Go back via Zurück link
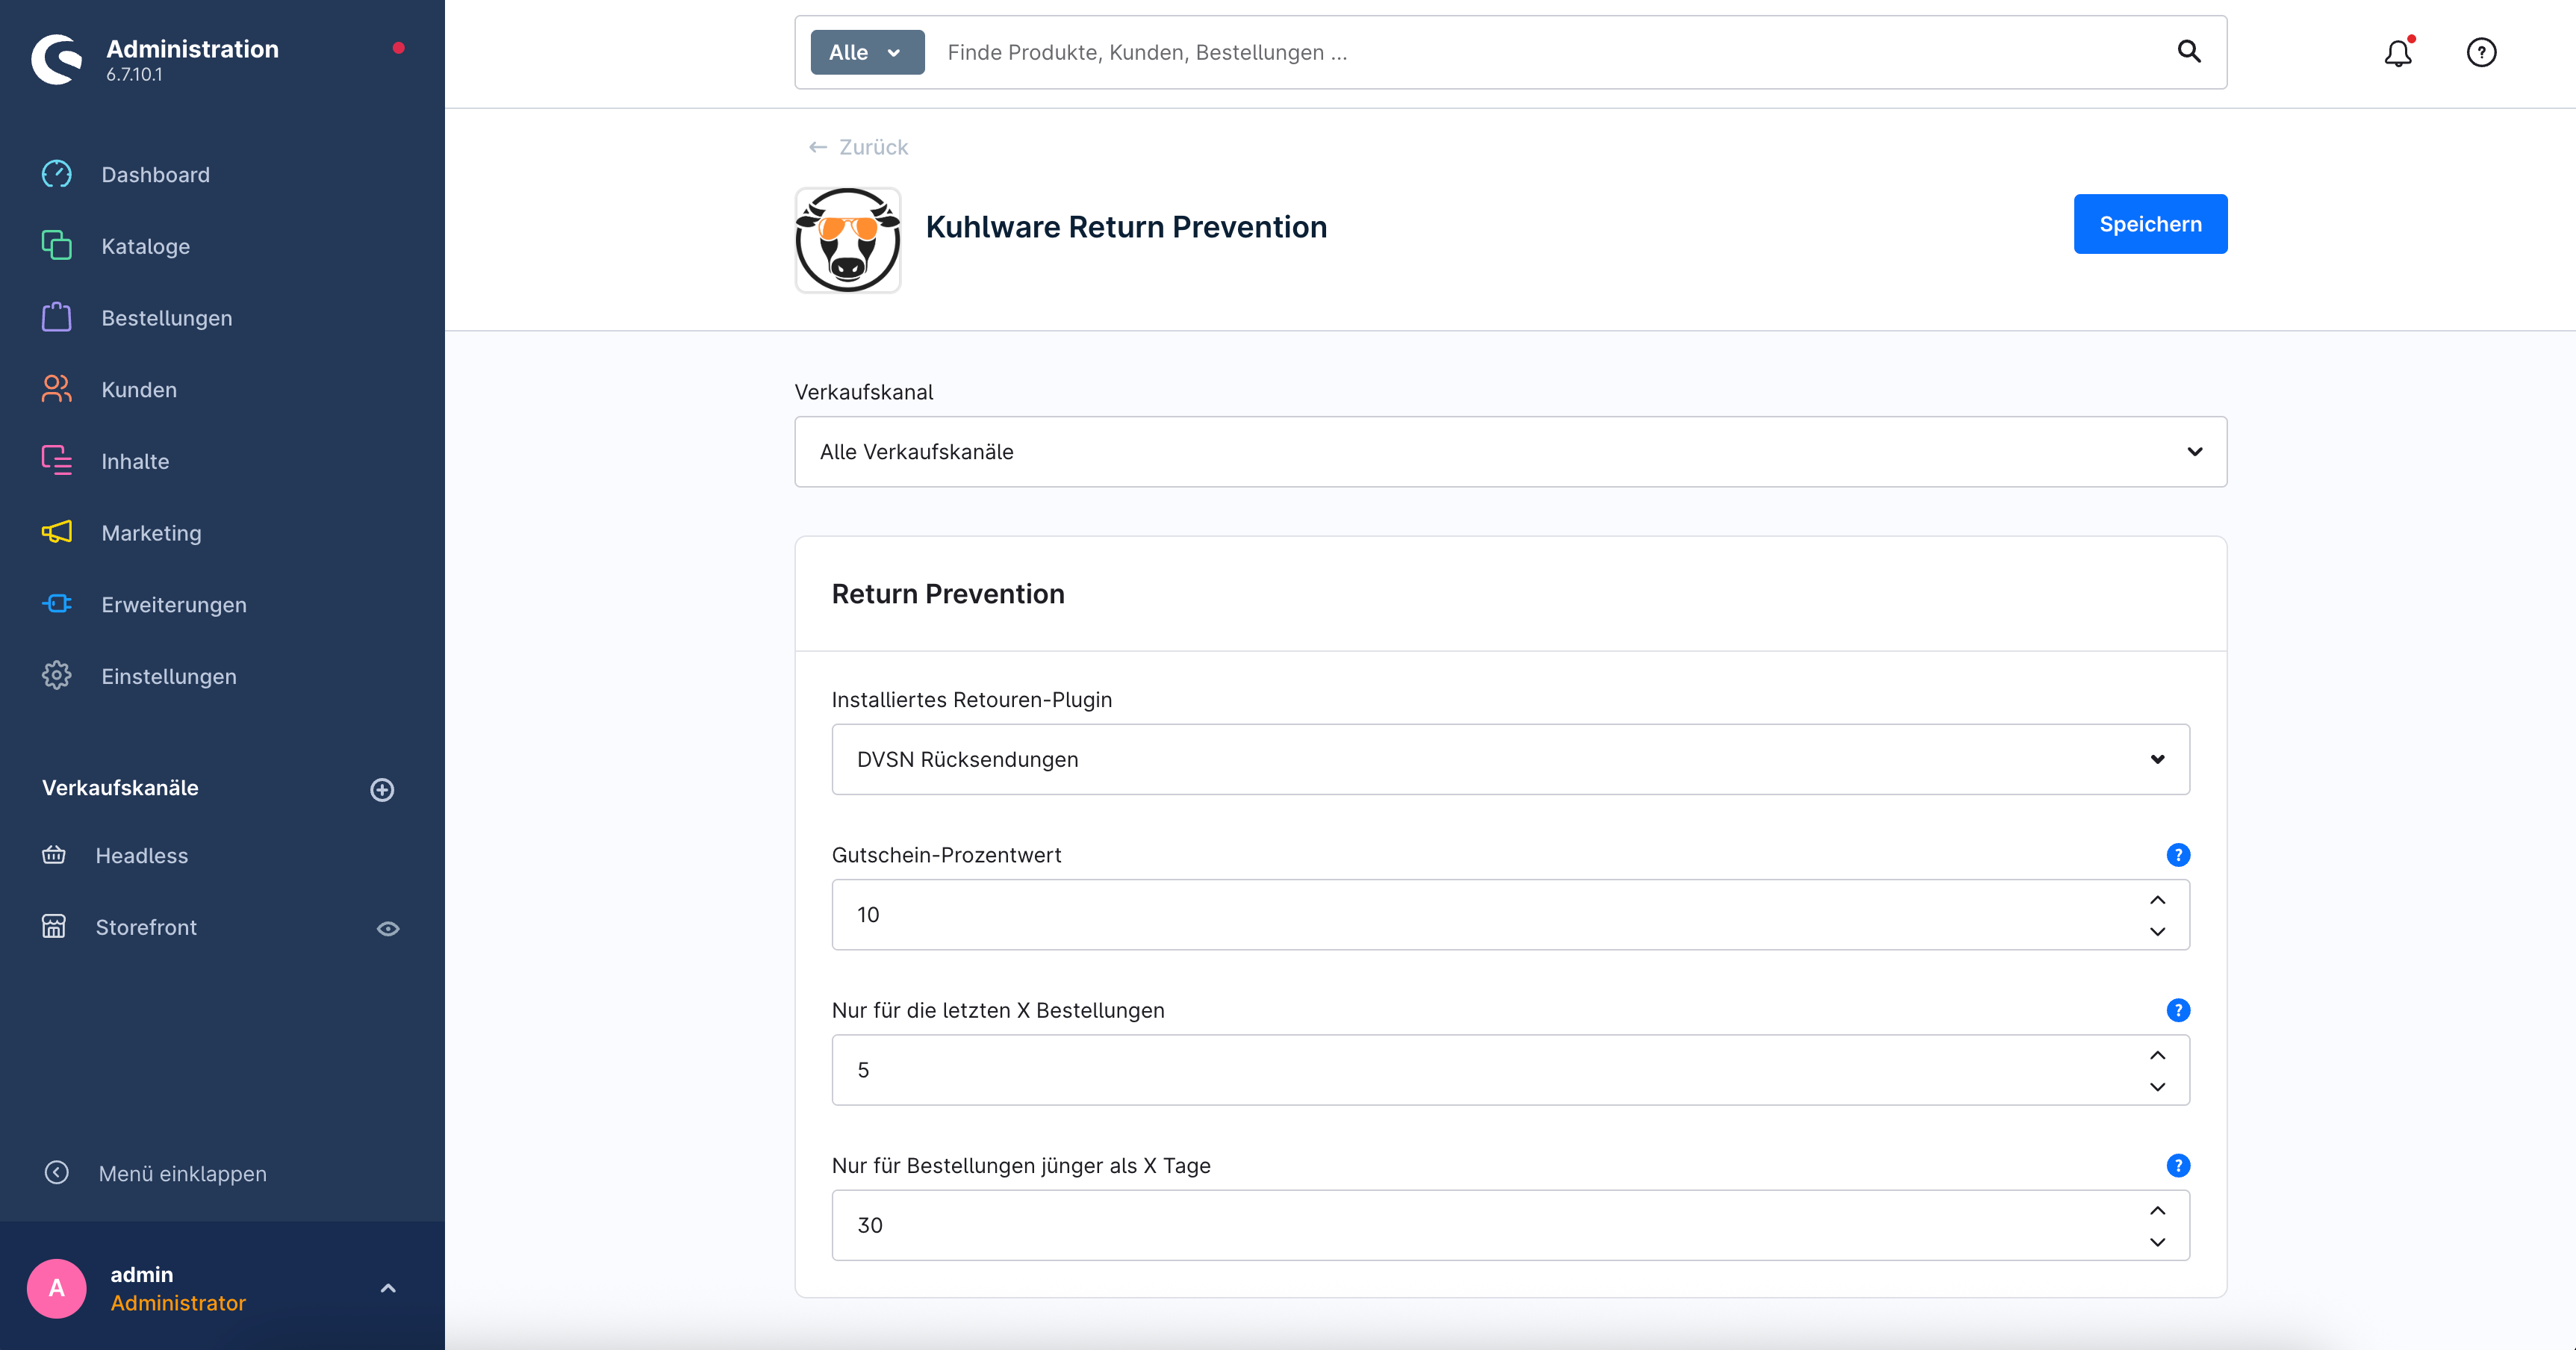The image size is (2576, 1350). tap(858, 147)
